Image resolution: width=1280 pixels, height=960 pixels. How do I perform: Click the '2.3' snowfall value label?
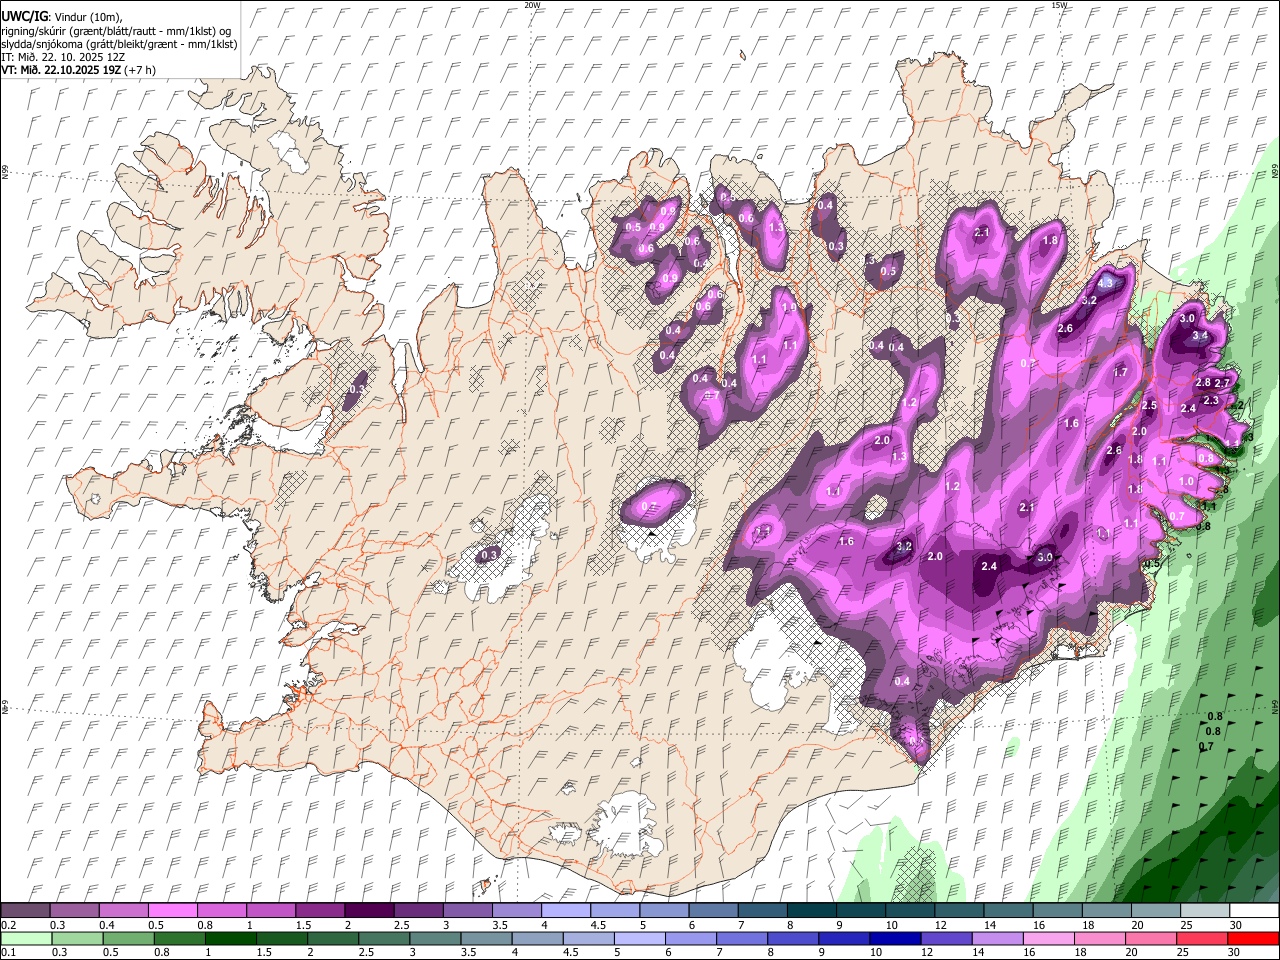click(1211, 400)
